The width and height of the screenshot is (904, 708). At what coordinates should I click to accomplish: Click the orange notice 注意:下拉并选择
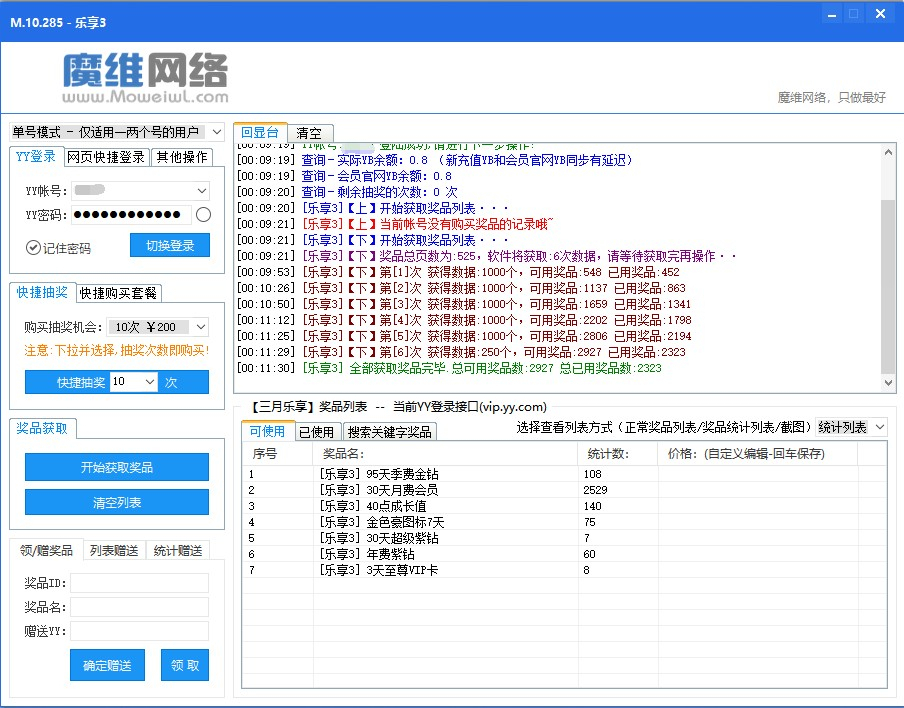point(116,350)
